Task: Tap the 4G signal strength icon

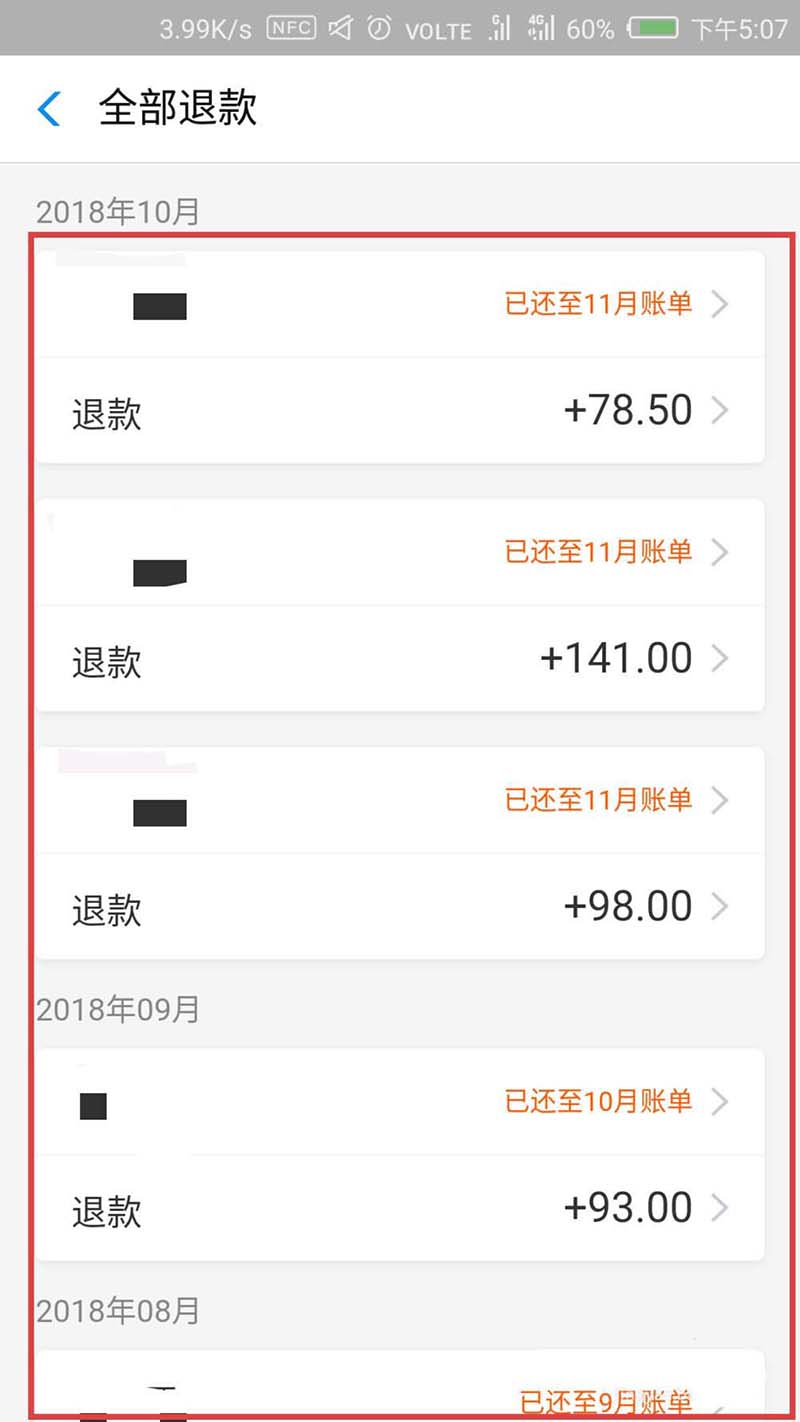Action: 540,28
